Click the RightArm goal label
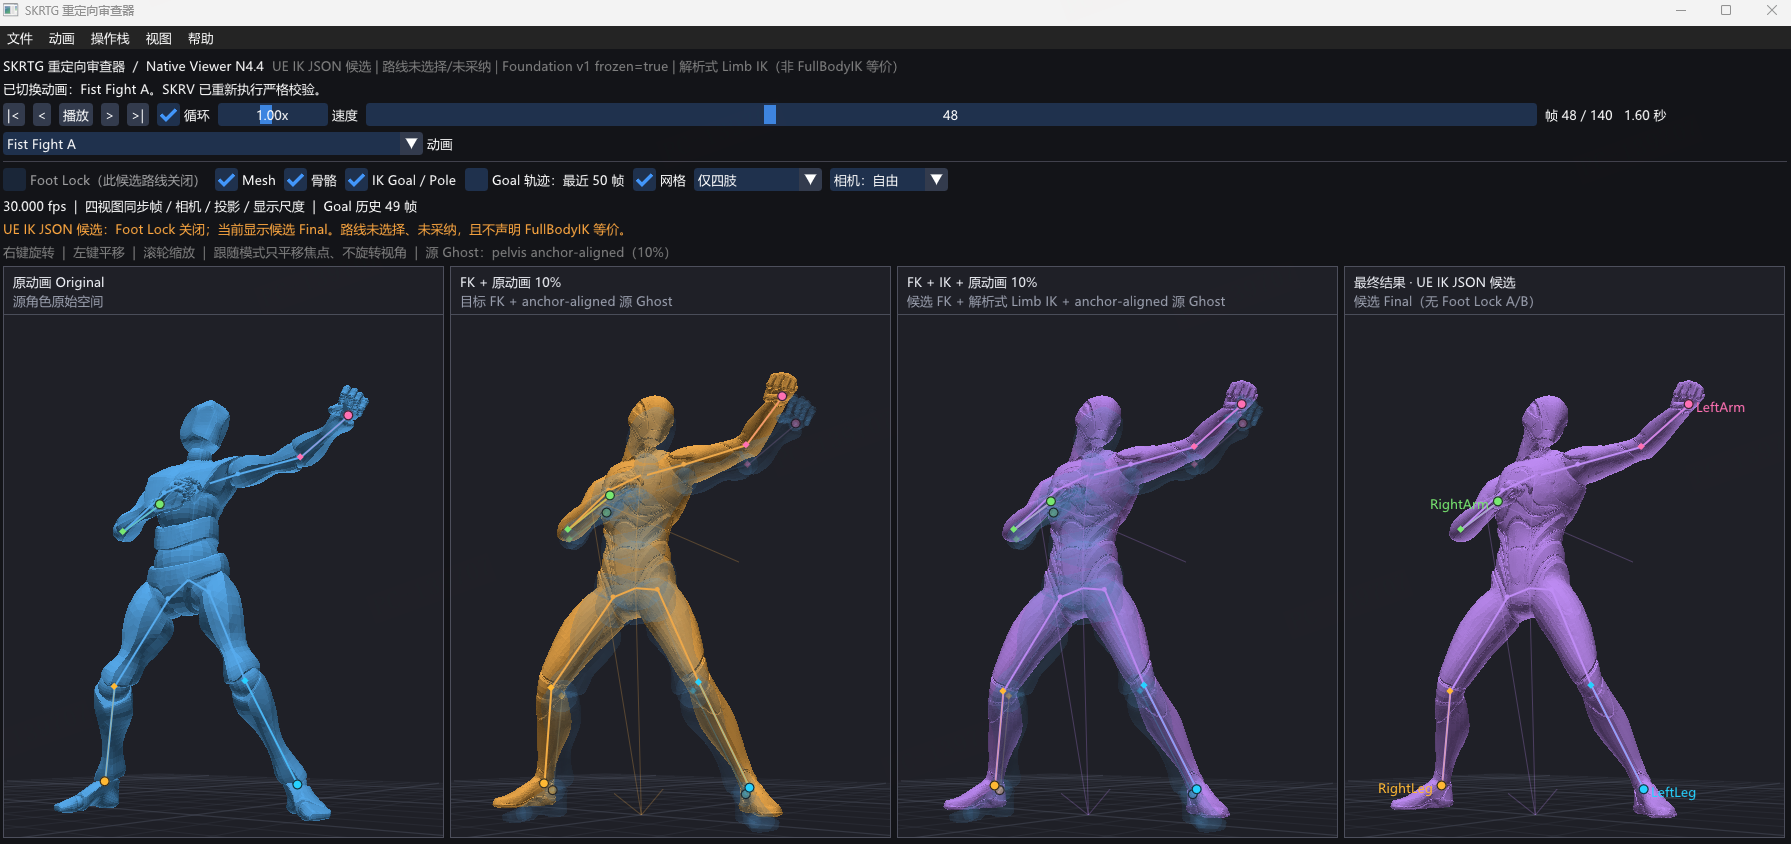This screenshot has width=1791, height=844. click(1459, 504)
